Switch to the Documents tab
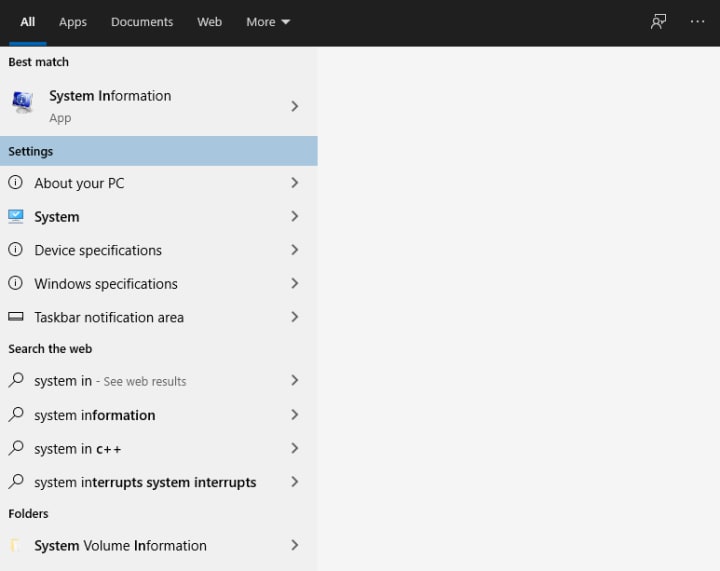 coord(142,22)
